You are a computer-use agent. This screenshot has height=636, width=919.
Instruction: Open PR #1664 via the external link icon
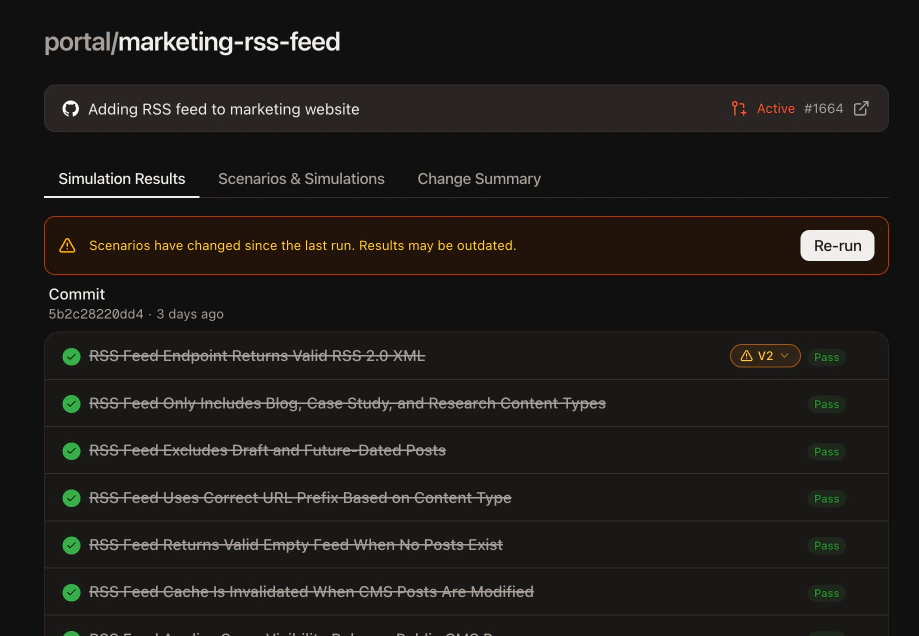click(860, 109)
